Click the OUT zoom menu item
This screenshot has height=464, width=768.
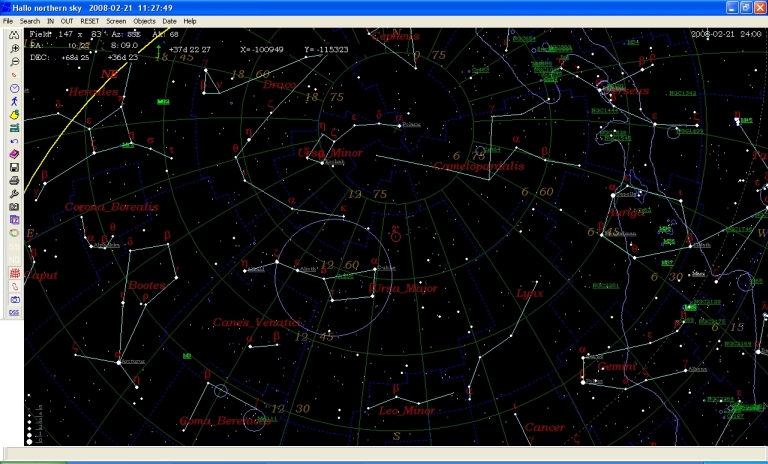coord(67,21)
